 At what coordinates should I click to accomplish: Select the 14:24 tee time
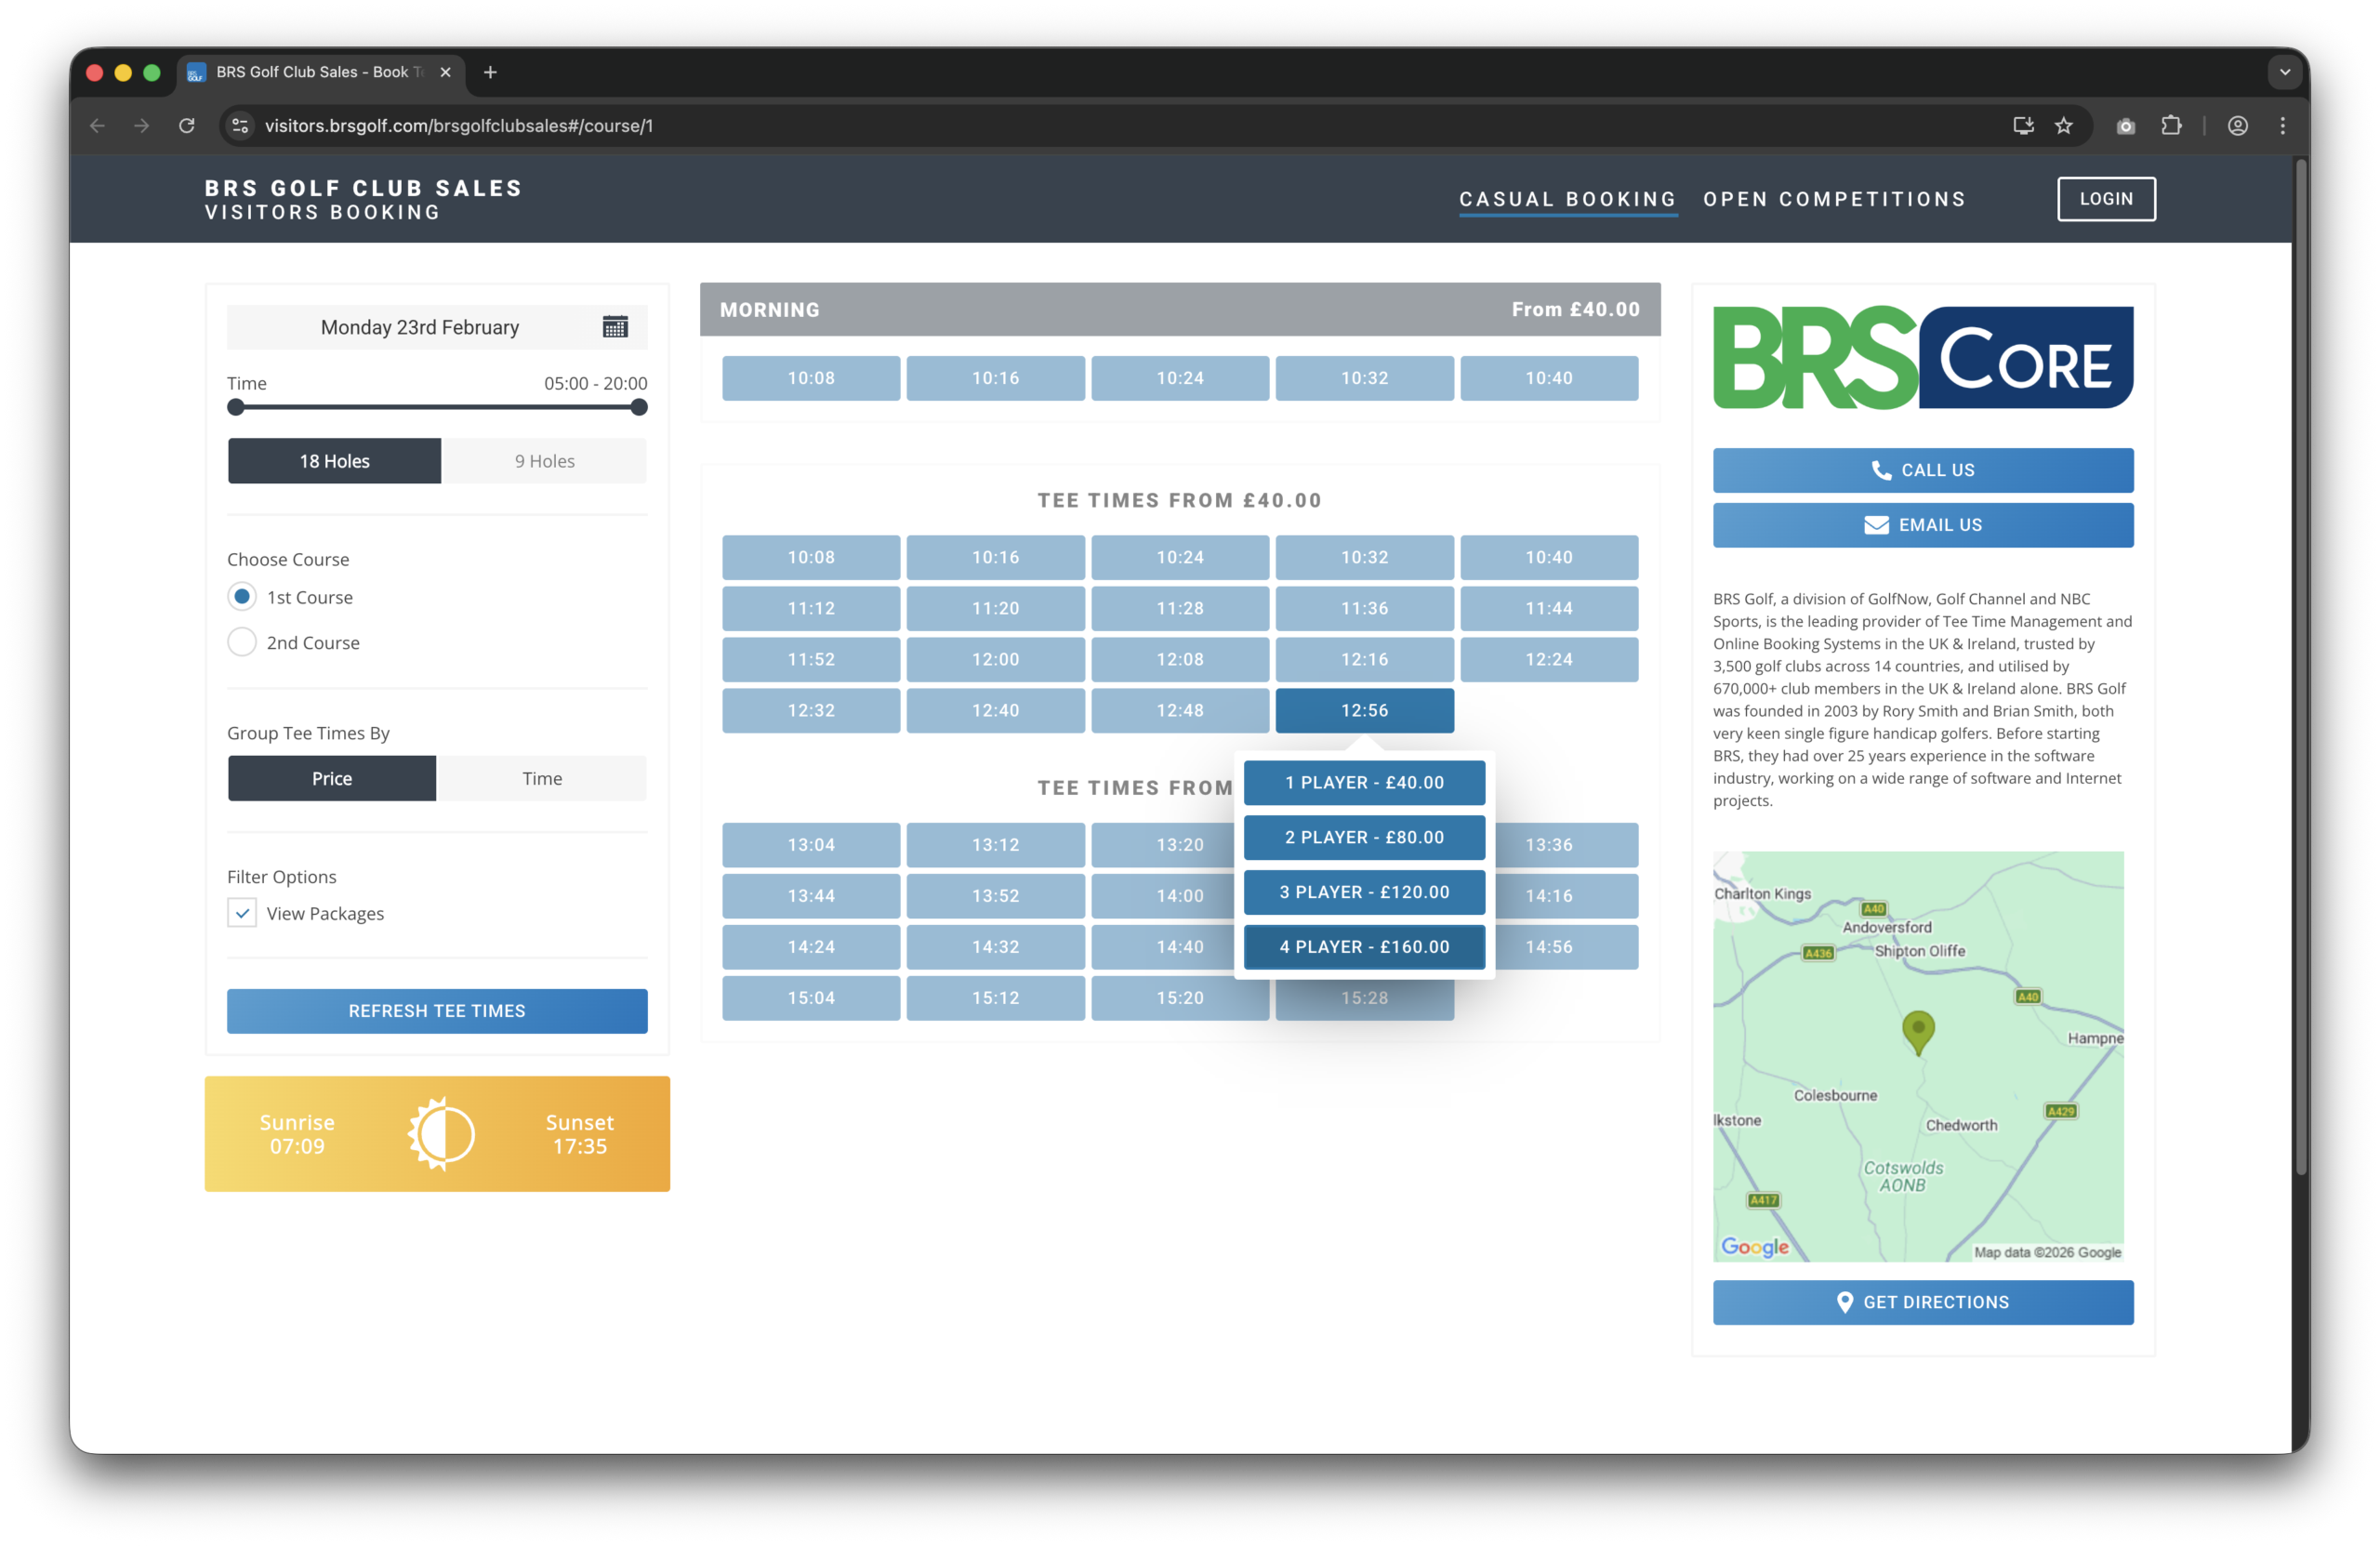[x=811, y=947]
